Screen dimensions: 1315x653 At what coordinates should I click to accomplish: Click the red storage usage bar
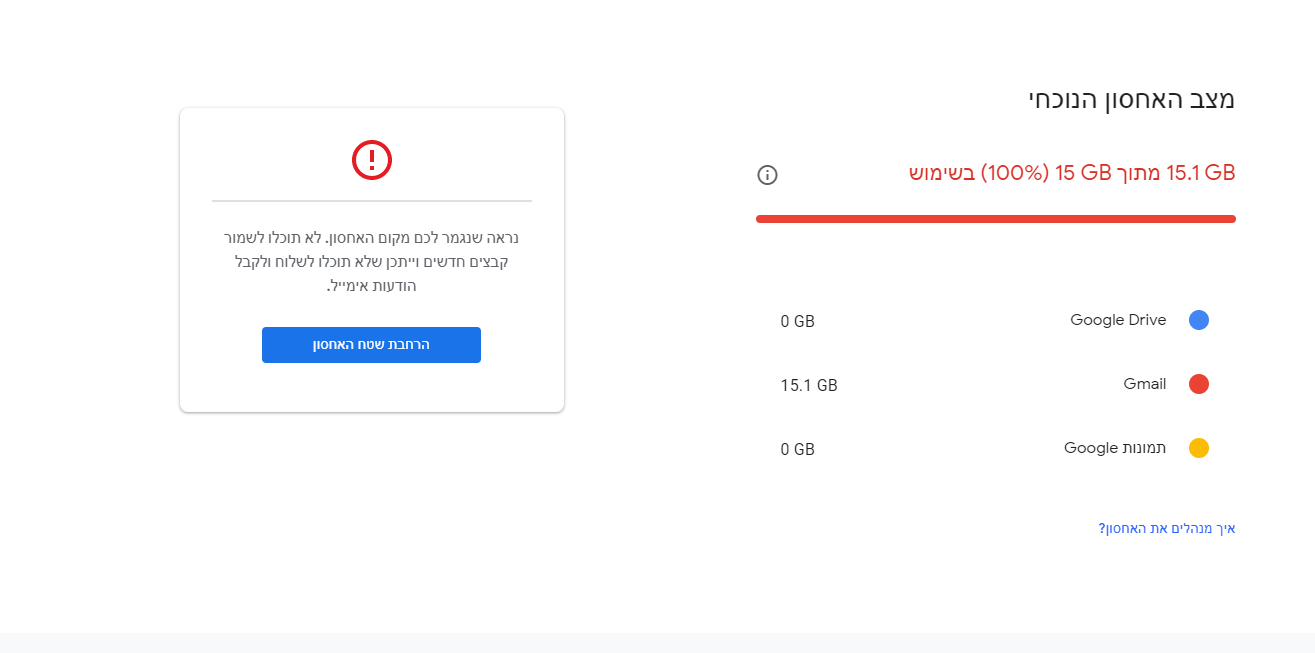click(995, 219)
